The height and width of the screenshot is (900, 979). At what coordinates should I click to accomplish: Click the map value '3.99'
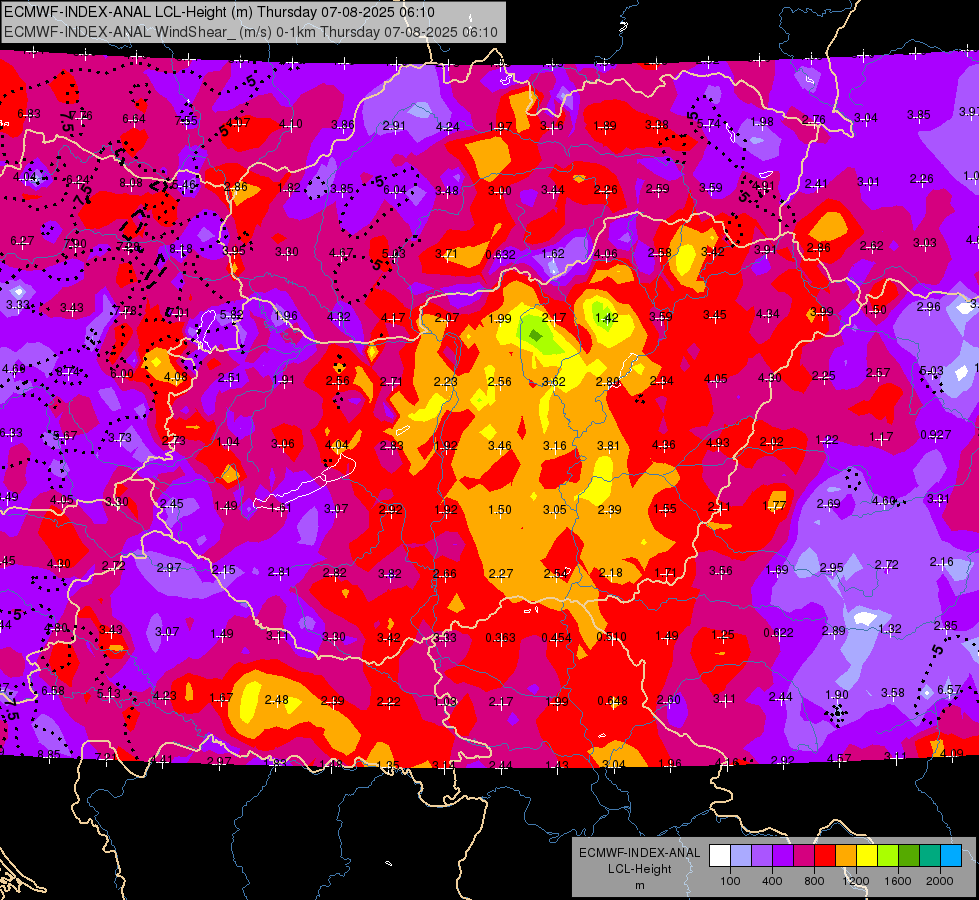tap(822, 312)
